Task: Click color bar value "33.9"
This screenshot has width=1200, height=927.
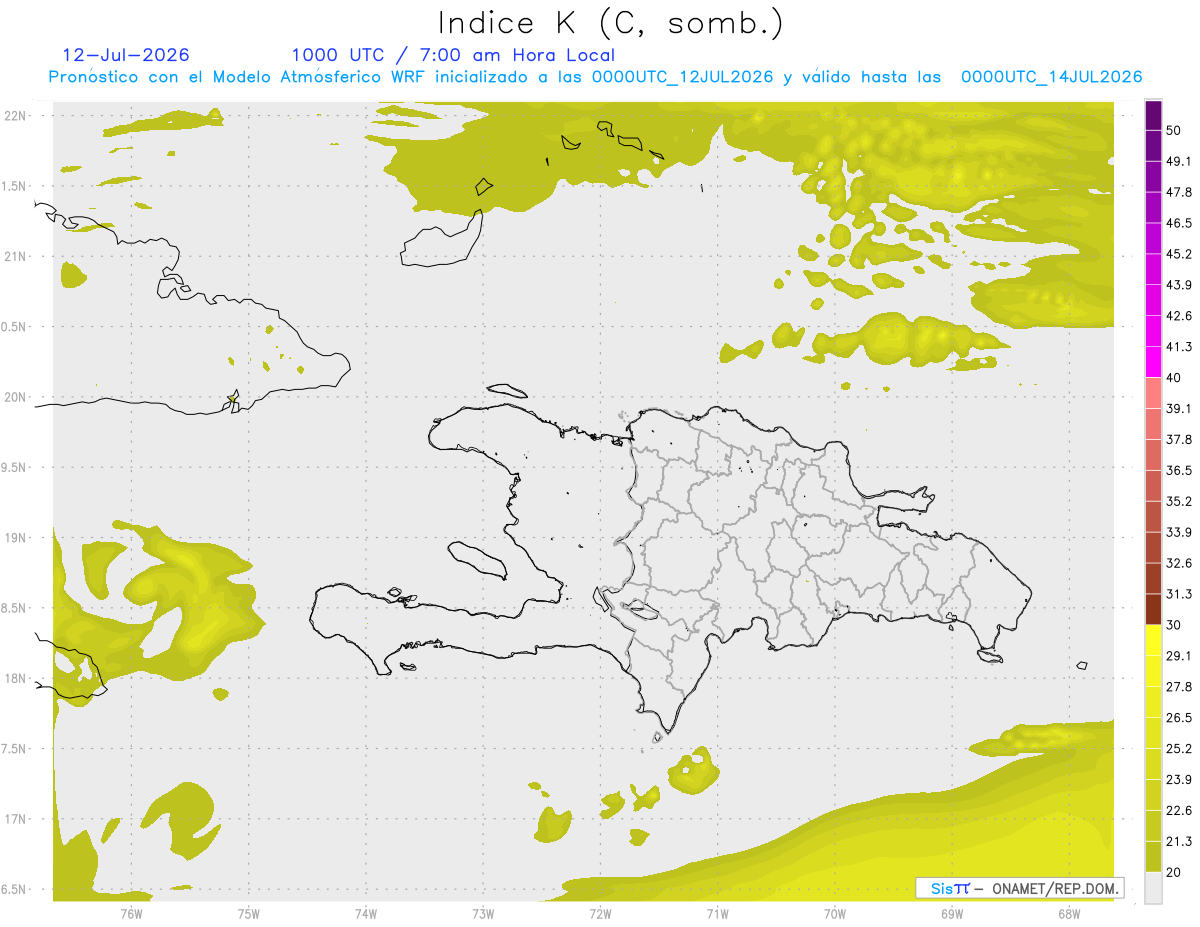Action: pyautogui.click(x=1179, y=532)
